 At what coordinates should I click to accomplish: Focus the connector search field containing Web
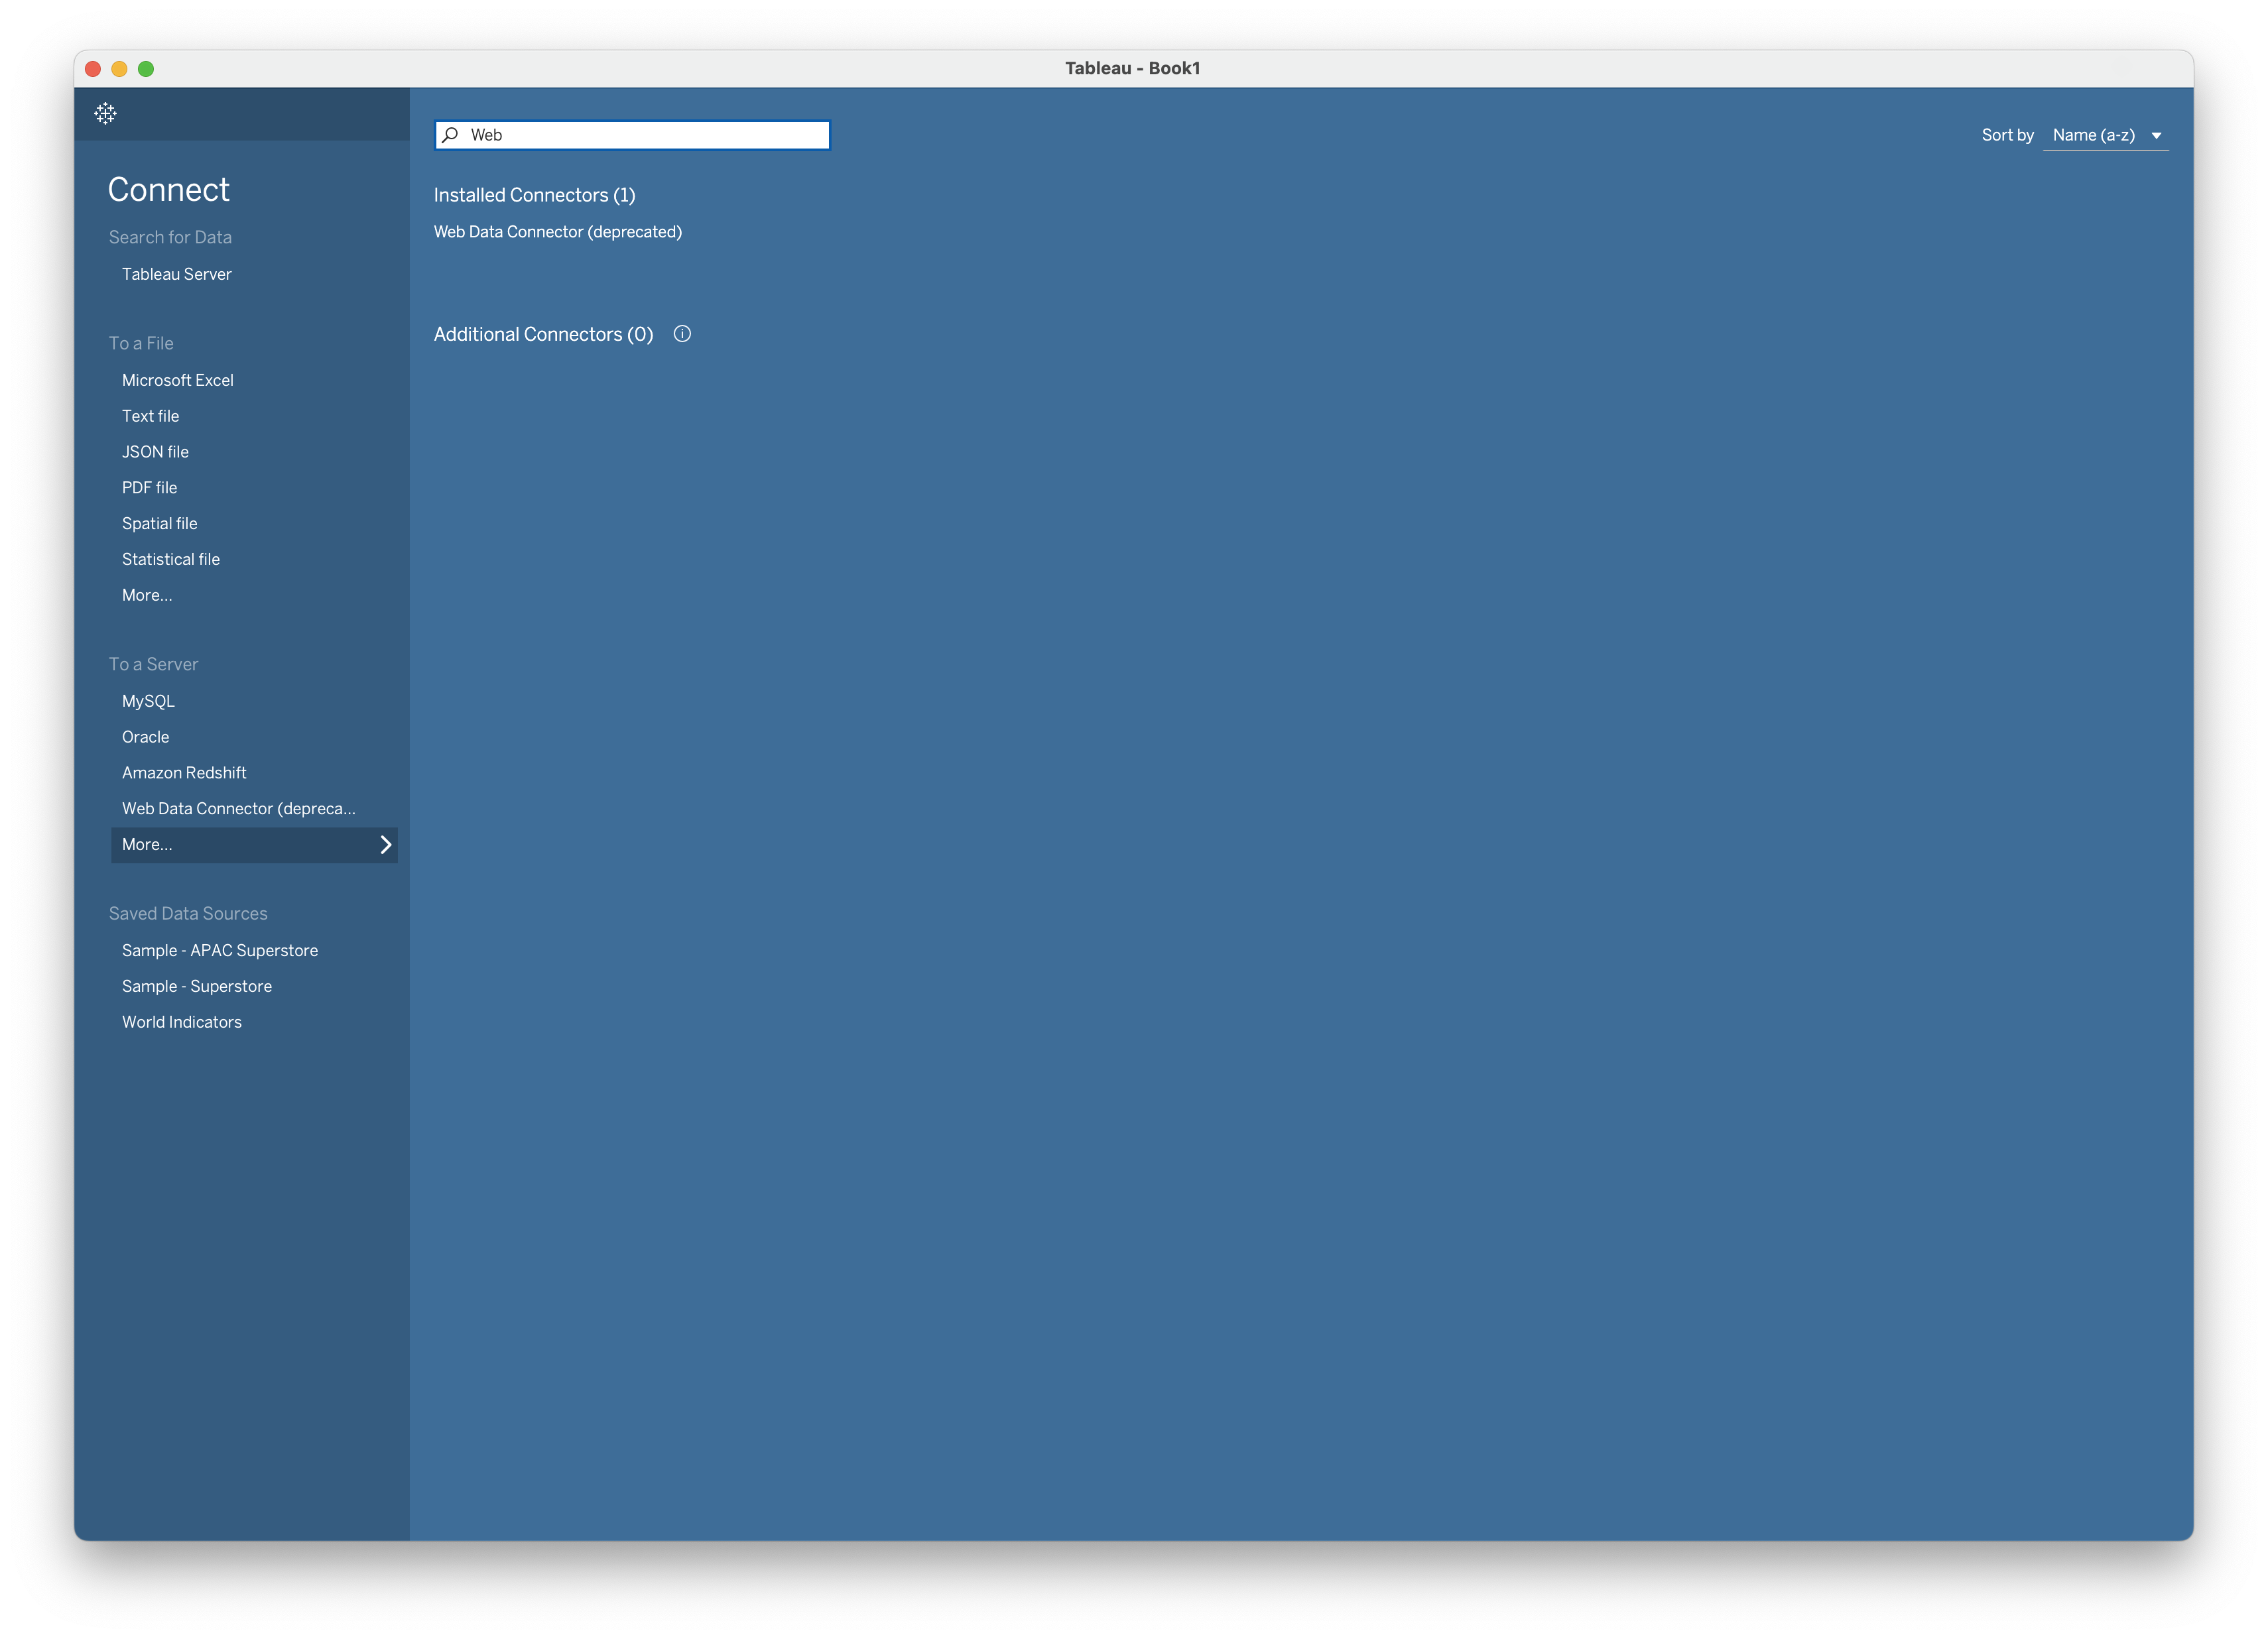pos(632,135)
